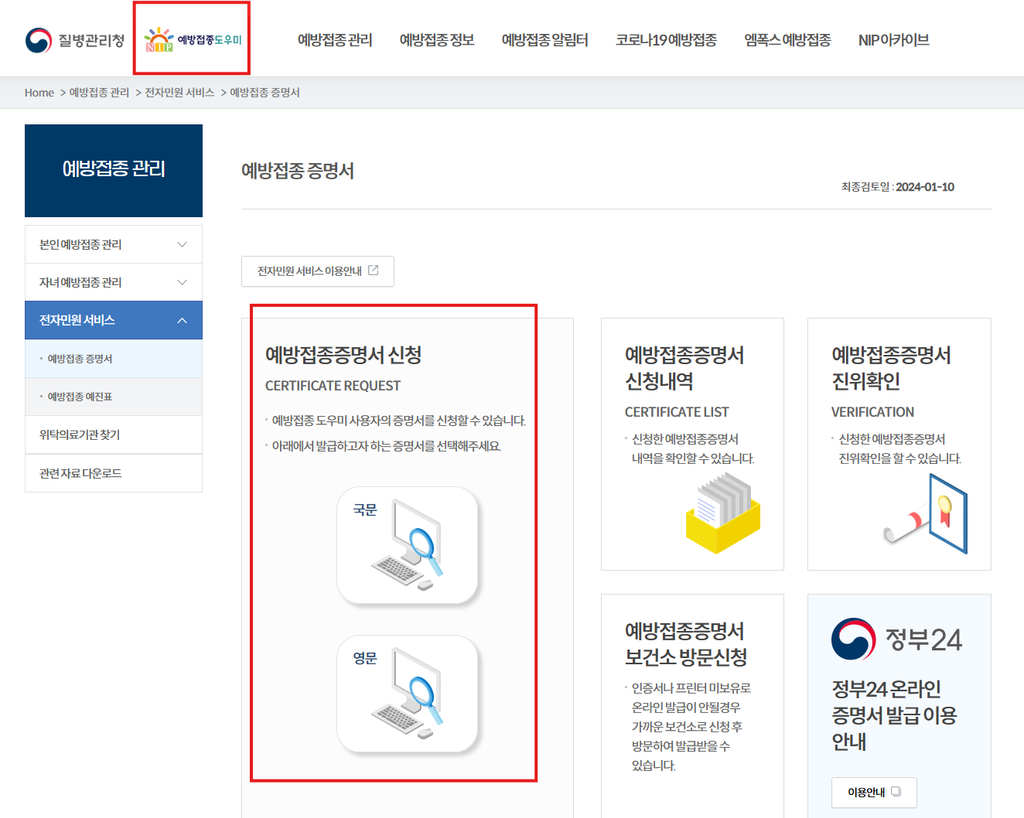The image size is (1024, 818).
Task: Open the 예방접종 알림터 top menu
Action: [545, 40]
